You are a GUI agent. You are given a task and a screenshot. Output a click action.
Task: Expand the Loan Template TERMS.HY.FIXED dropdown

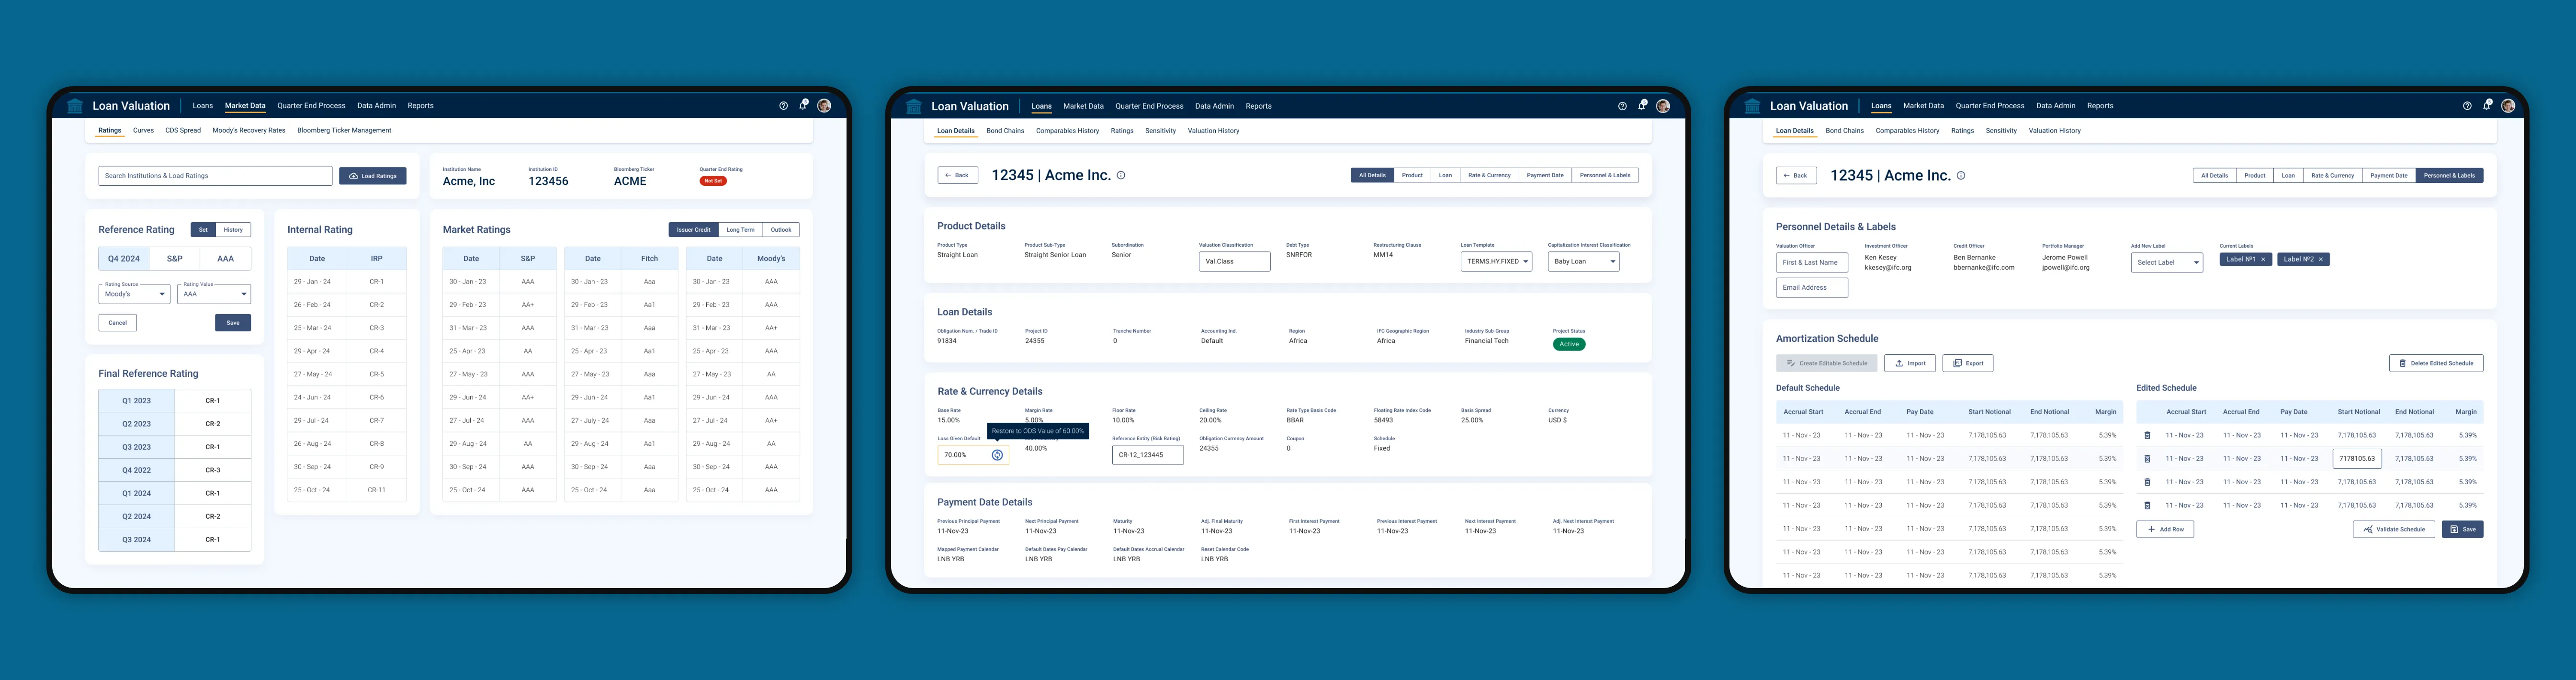pos(1496,262)
